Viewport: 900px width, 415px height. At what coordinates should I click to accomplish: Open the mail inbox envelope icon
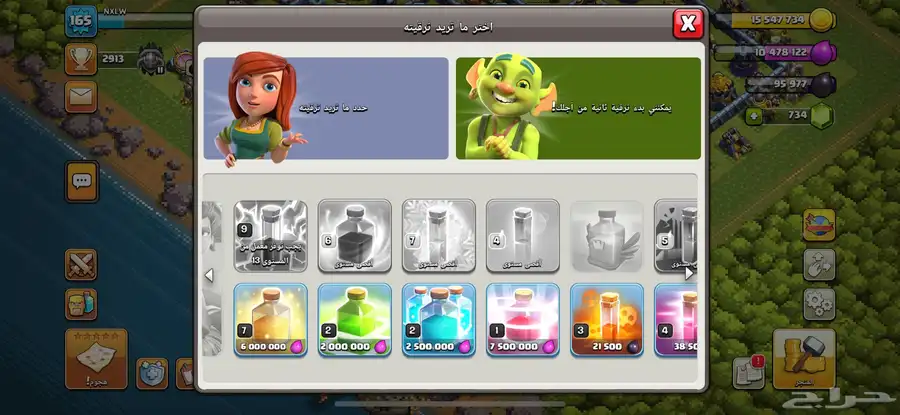[81, 96]
